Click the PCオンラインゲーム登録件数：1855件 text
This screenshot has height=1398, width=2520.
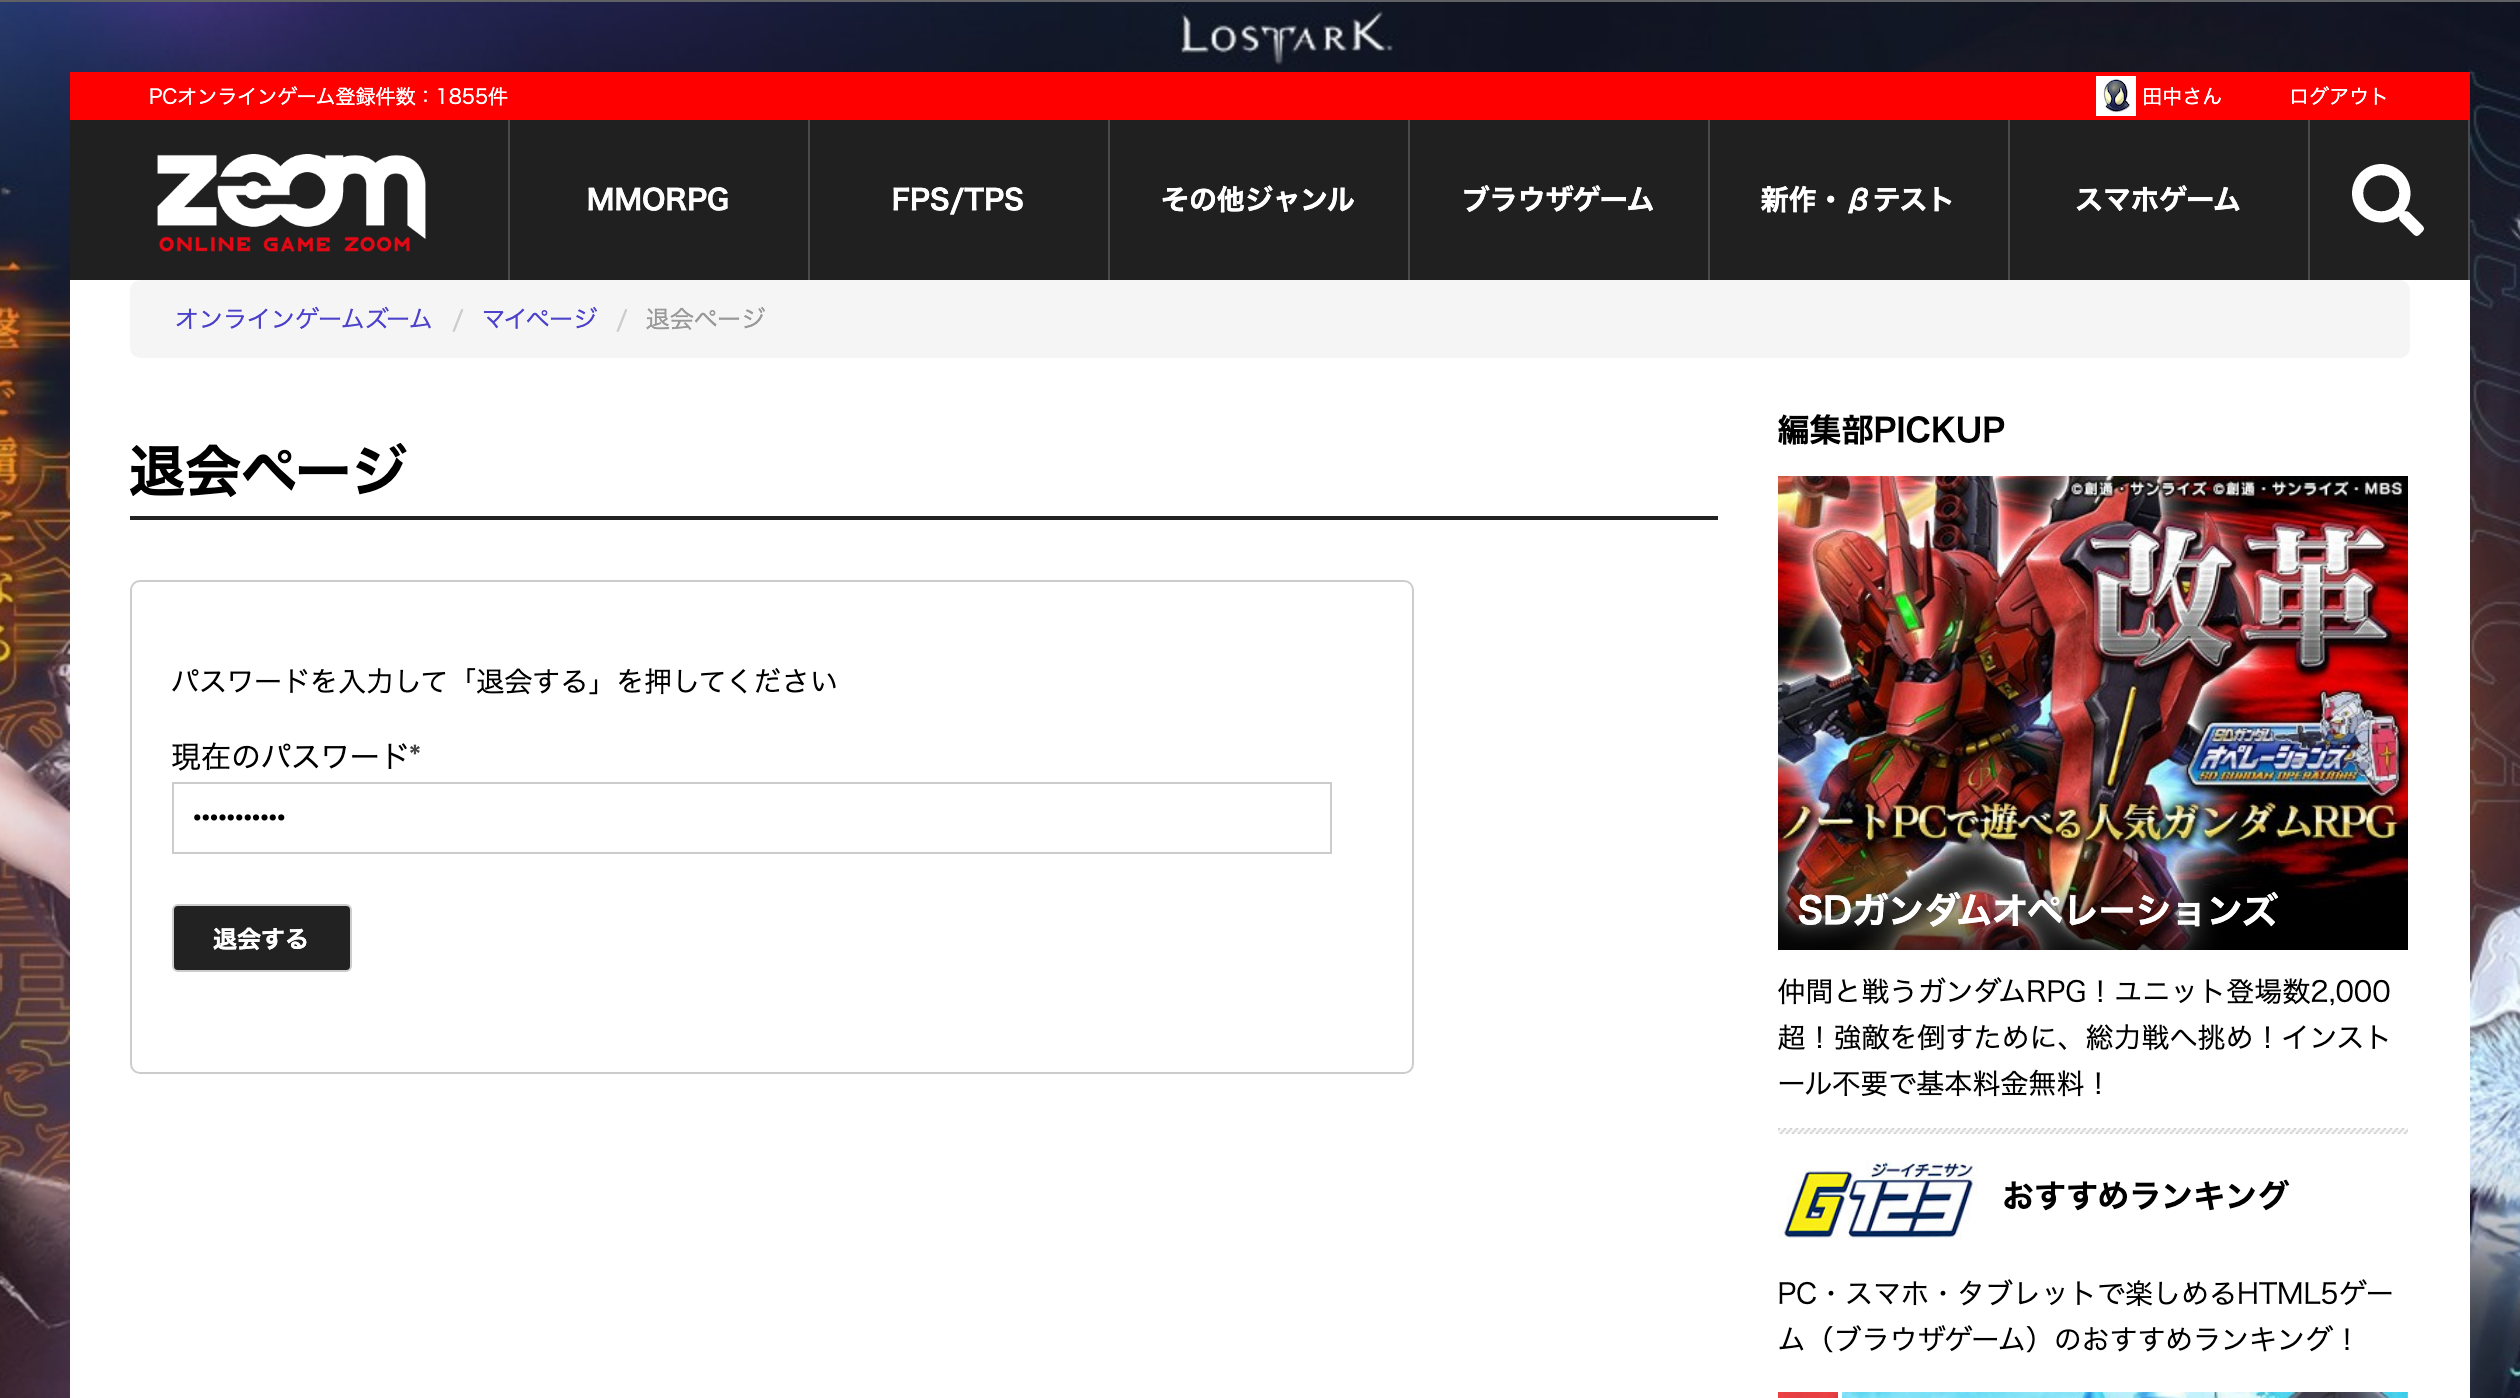click(x=328, y=96)
